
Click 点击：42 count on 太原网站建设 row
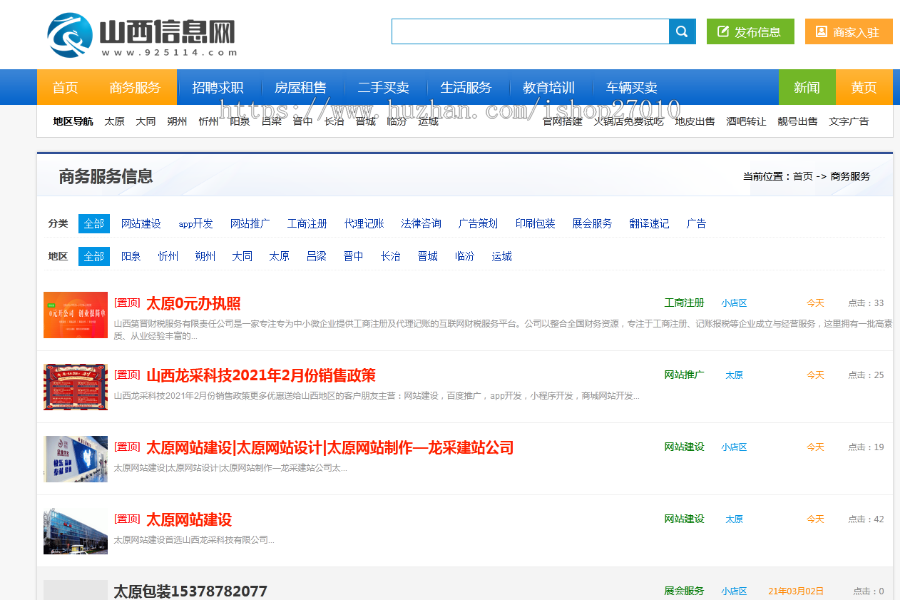(x=866, y=519)
